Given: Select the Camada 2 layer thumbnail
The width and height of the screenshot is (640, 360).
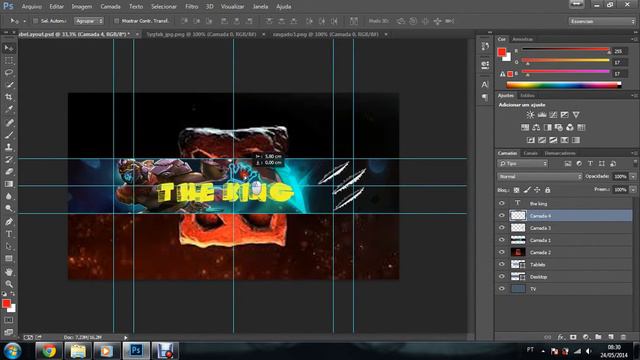Looking at the screenshot, I should click(x=518, y=252).
